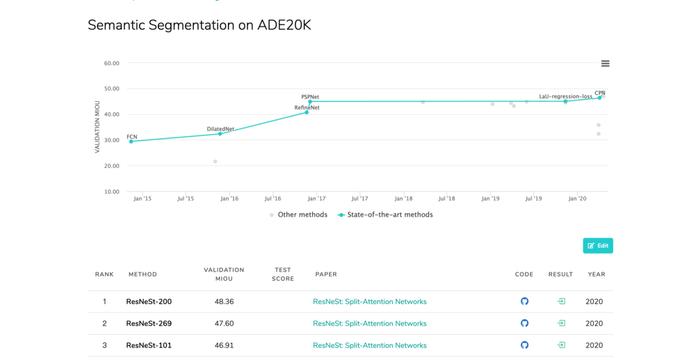Screen dimensions: 700x360
Task: Open GitHub code icon for ResNeSt-269
Action: pyautogui.click(x=525, y=323)
